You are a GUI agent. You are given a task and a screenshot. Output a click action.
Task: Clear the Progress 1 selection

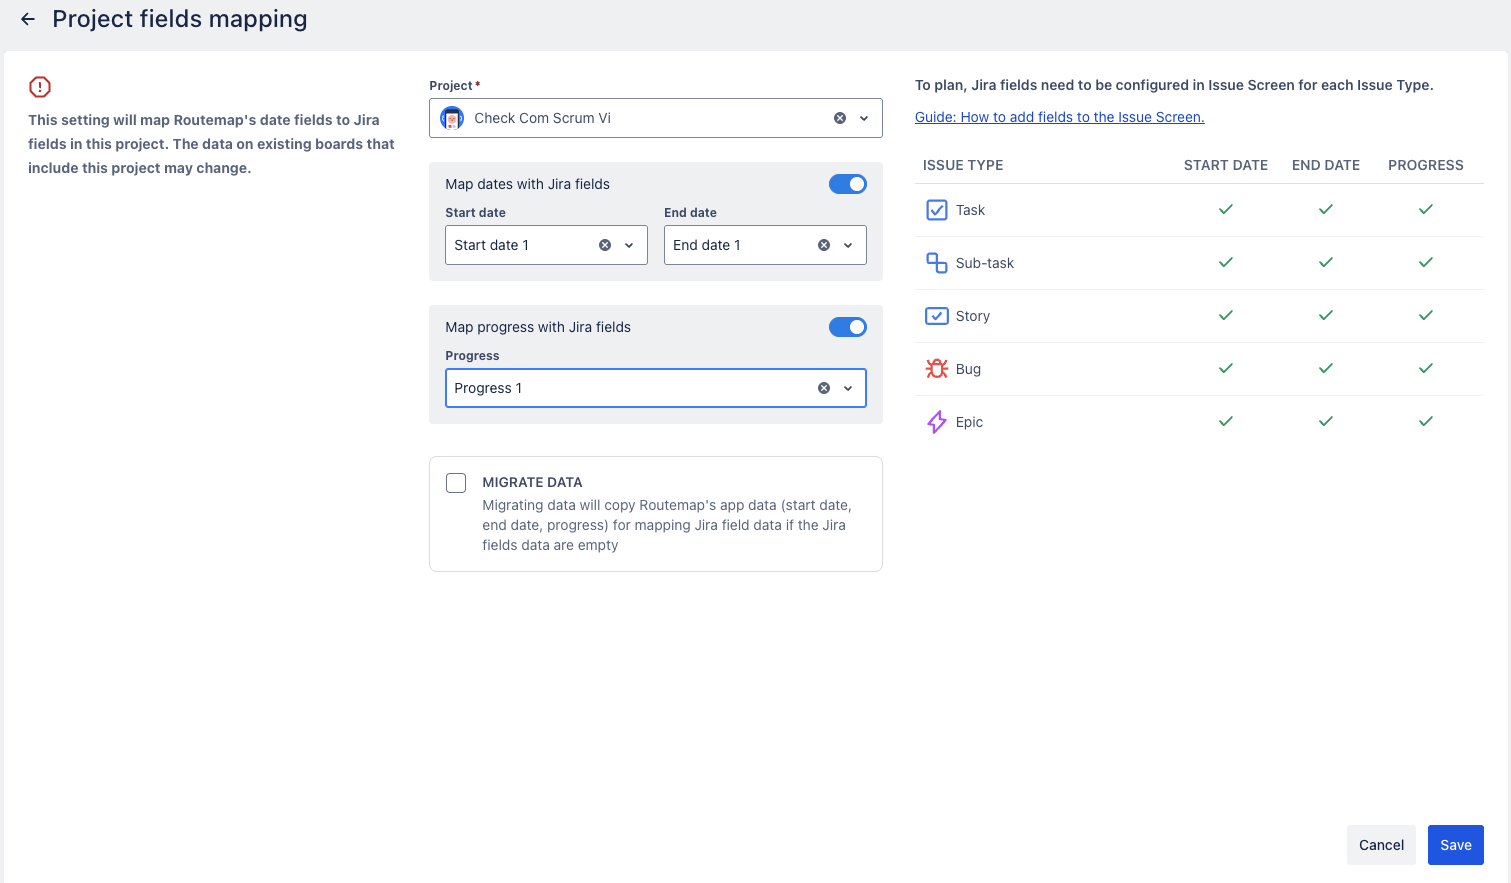click(824, 388)
